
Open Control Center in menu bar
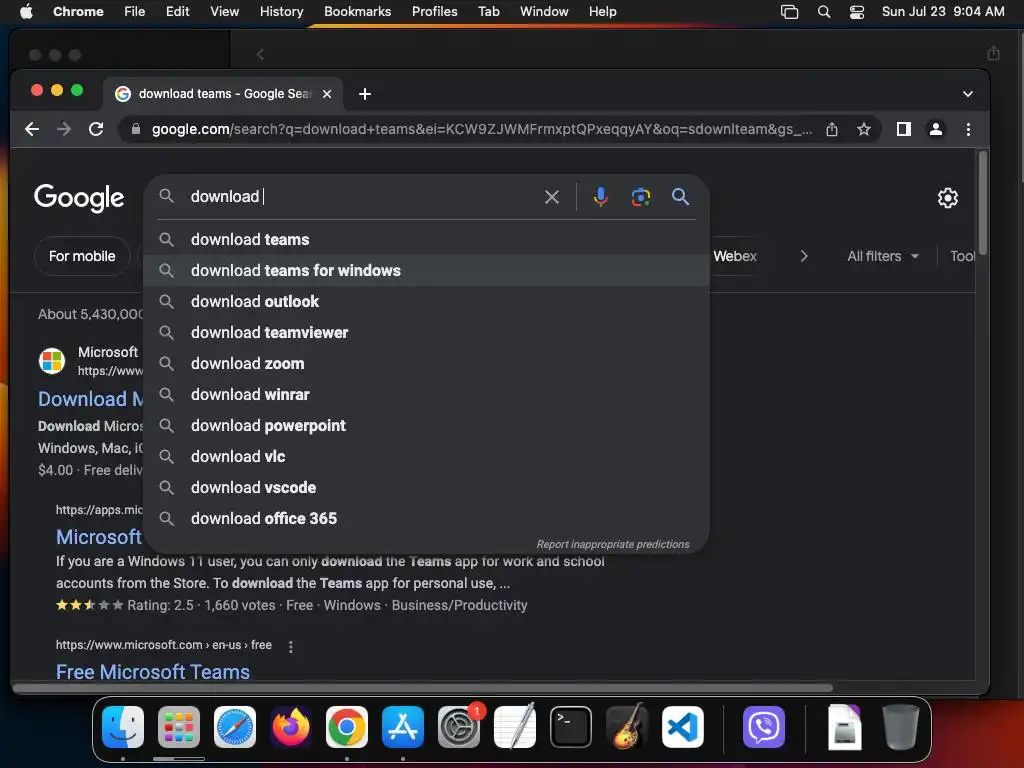pyautogui.click(x=857, y=12)
